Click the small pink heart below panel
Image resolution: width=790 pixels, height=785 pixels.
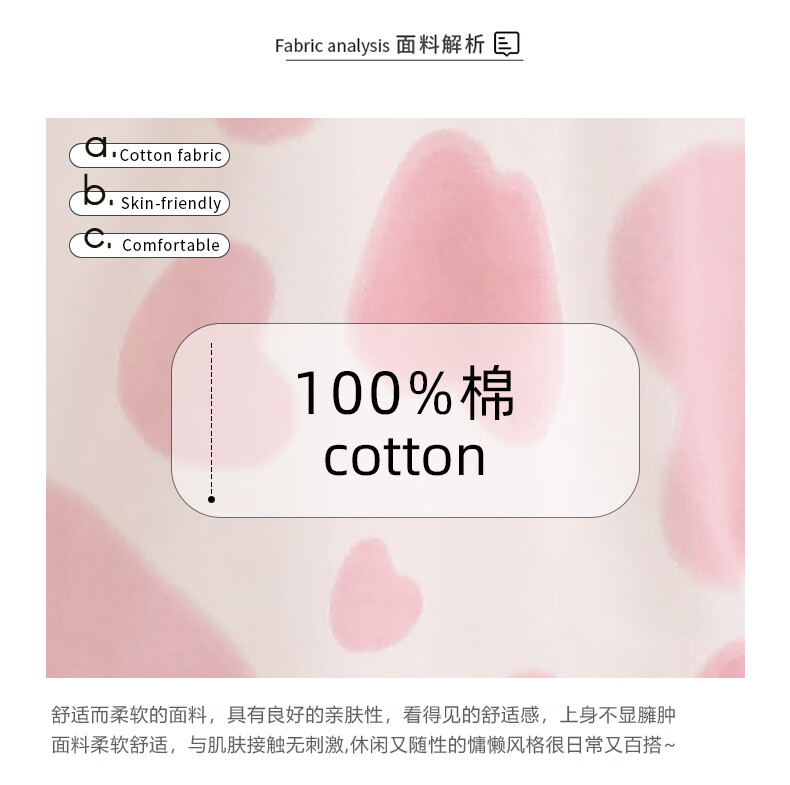(x=375, y=595)
